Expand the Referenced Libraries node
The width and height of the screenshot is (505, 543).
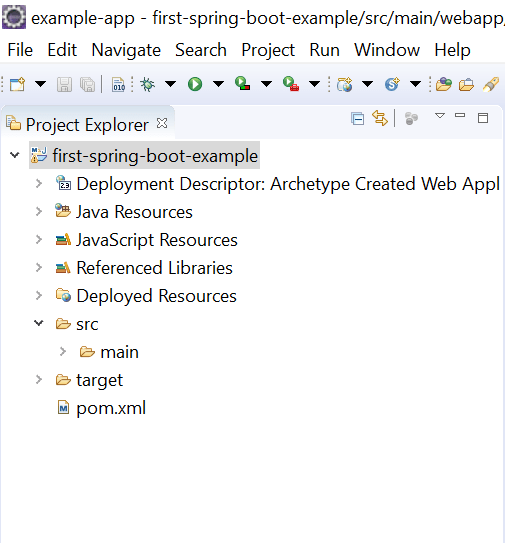coord(39,267)
